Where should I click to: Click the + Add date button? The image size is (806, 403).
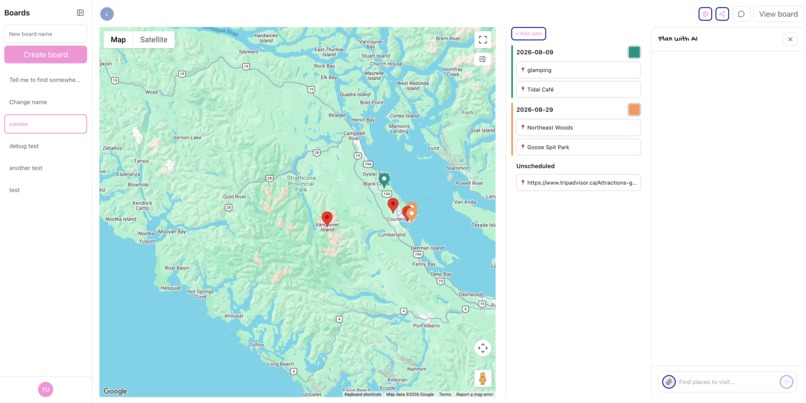coord(528,33)
